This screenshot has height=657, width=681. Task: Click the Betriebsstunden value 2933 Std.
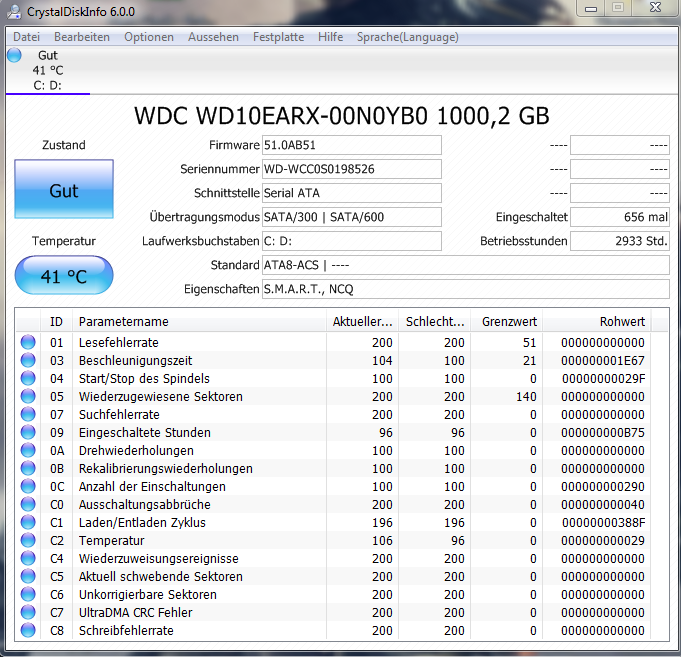tap(620, 241)
